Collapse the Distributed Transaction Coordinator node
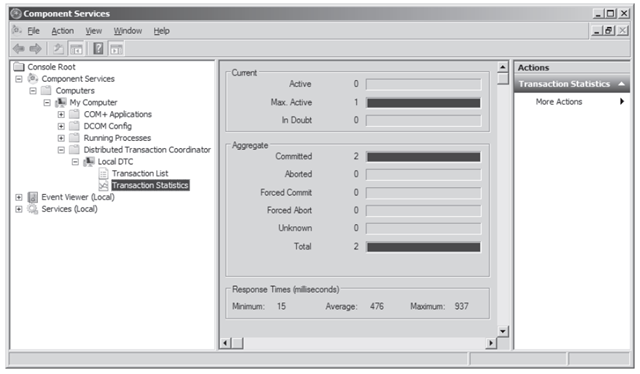The width and height of the screenshot is (640, 374). pos(61,150)
